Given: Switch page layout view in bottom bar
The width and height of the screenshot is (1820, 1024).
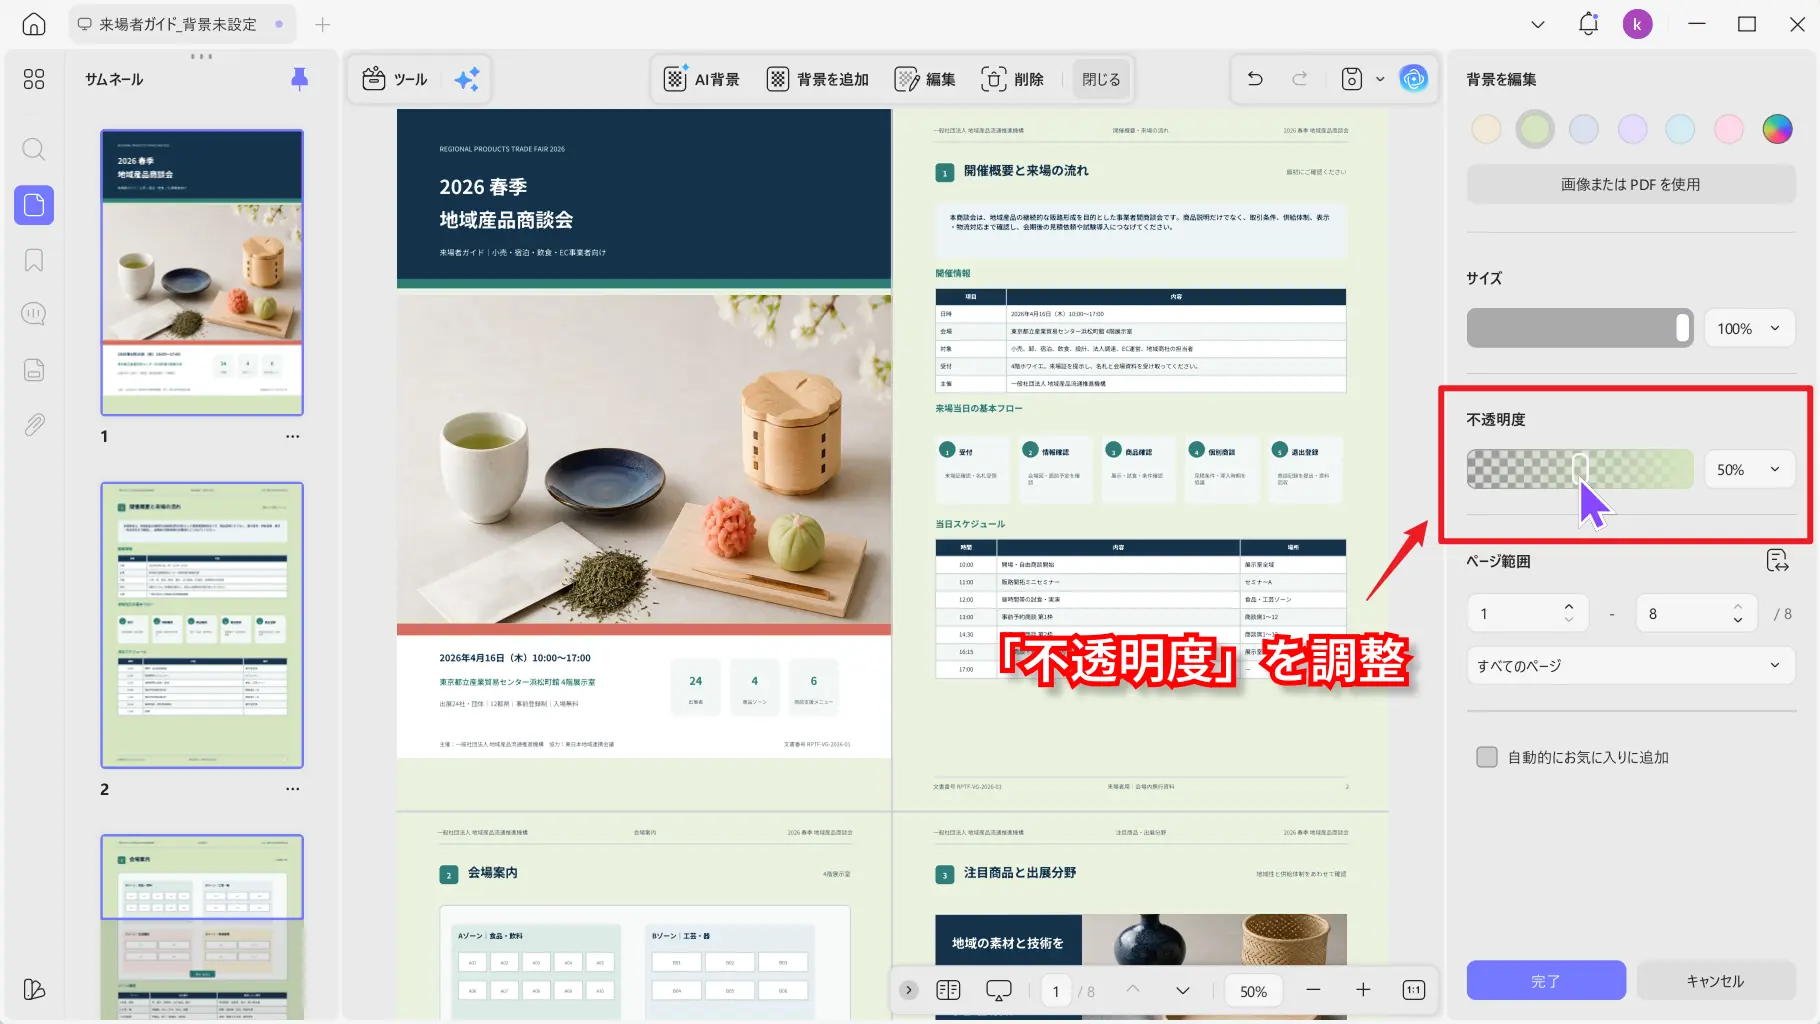Looking at the screenshot, I should point(948,990).
